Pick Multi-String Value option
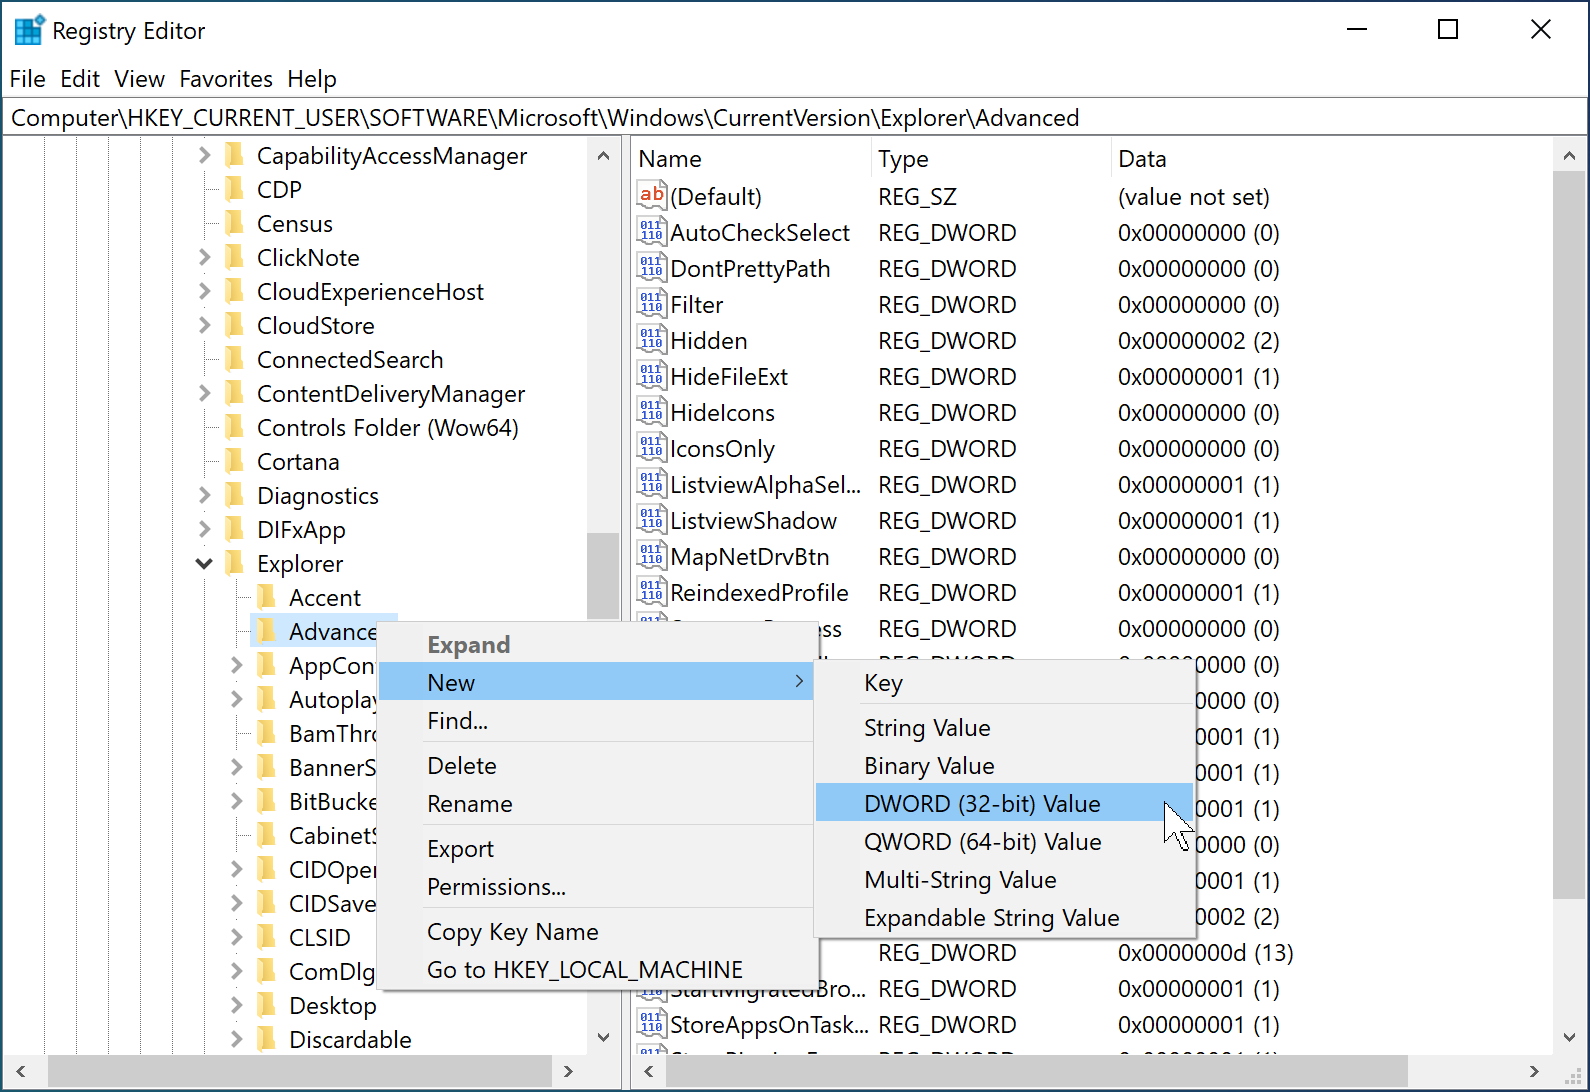The height and width of the screenshot is (1092, 1590). coord(1004,879)
